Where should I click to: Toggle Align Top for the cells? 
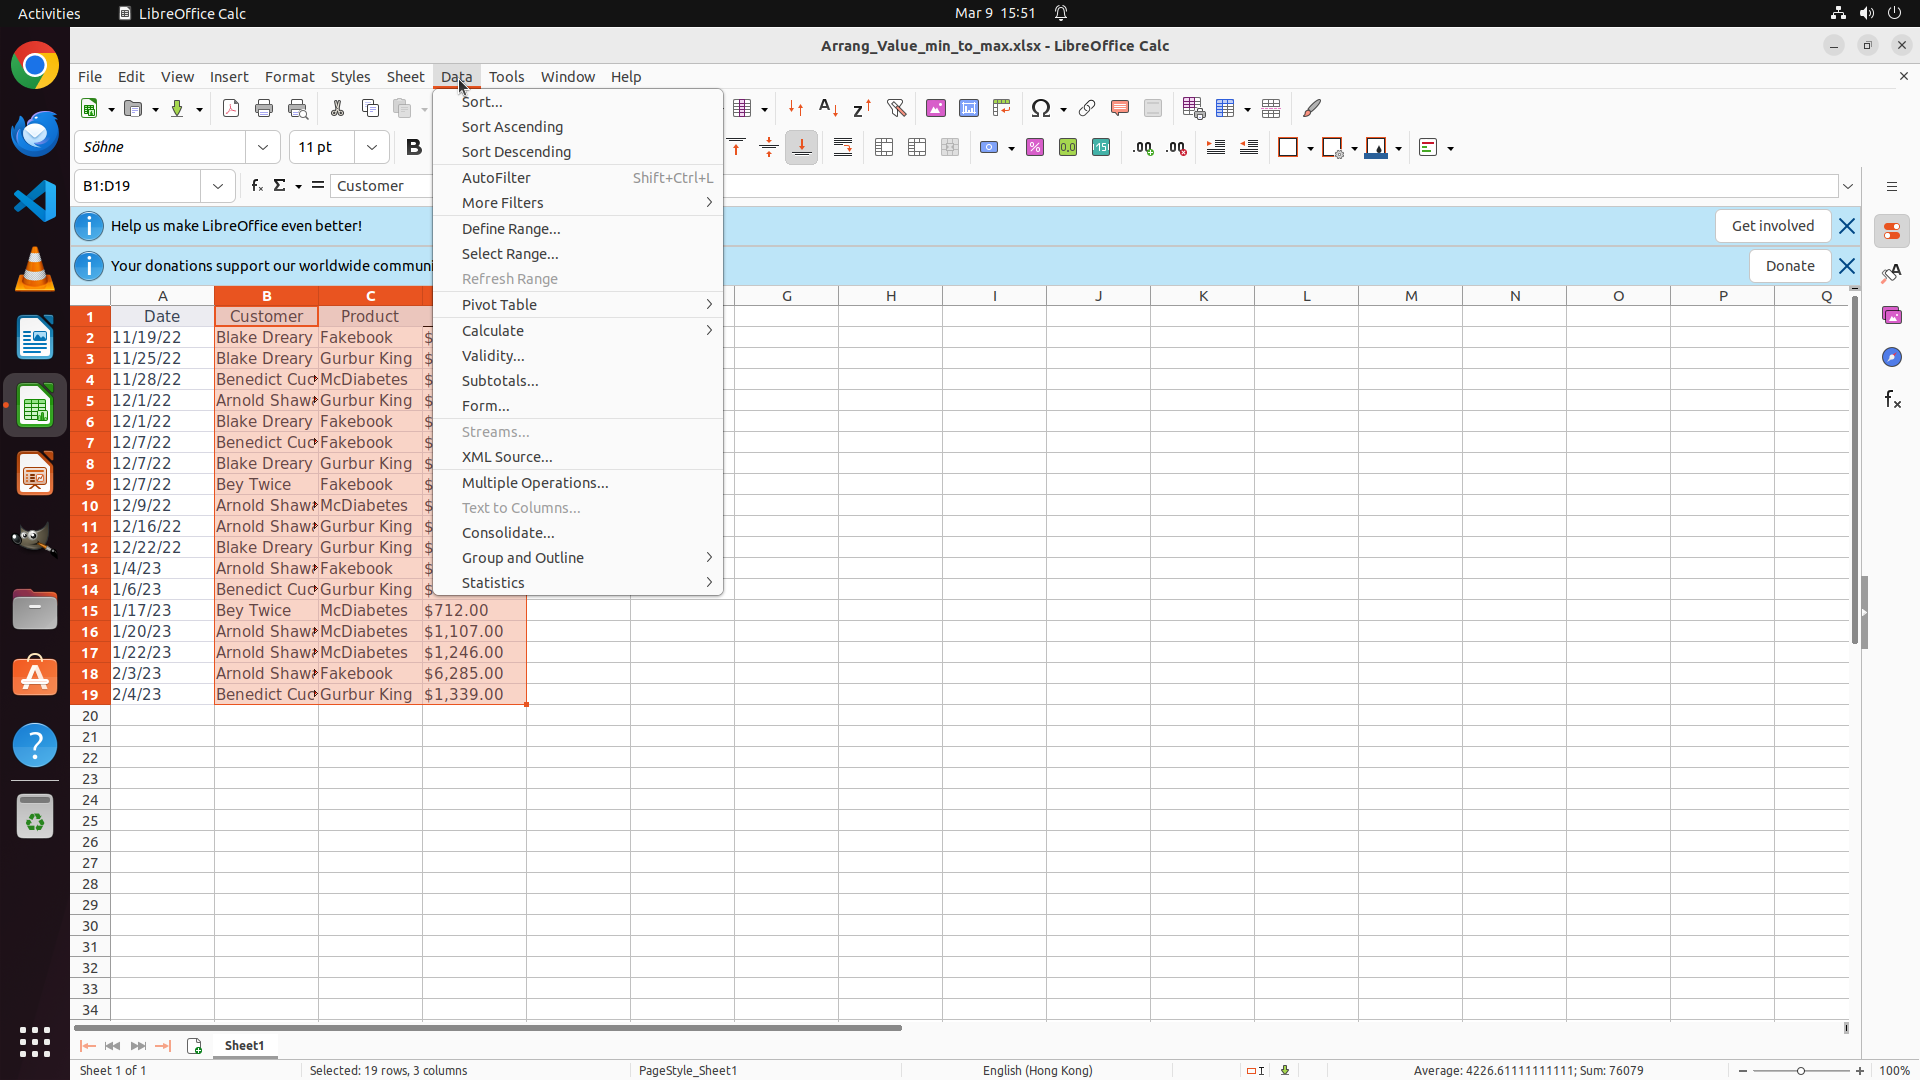point(736,148)
